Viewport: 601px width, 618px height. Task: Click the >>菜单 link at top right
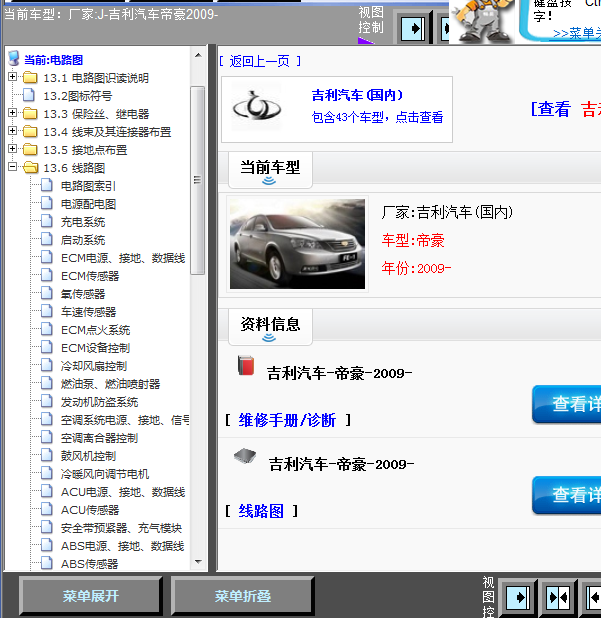click(576, 34)
